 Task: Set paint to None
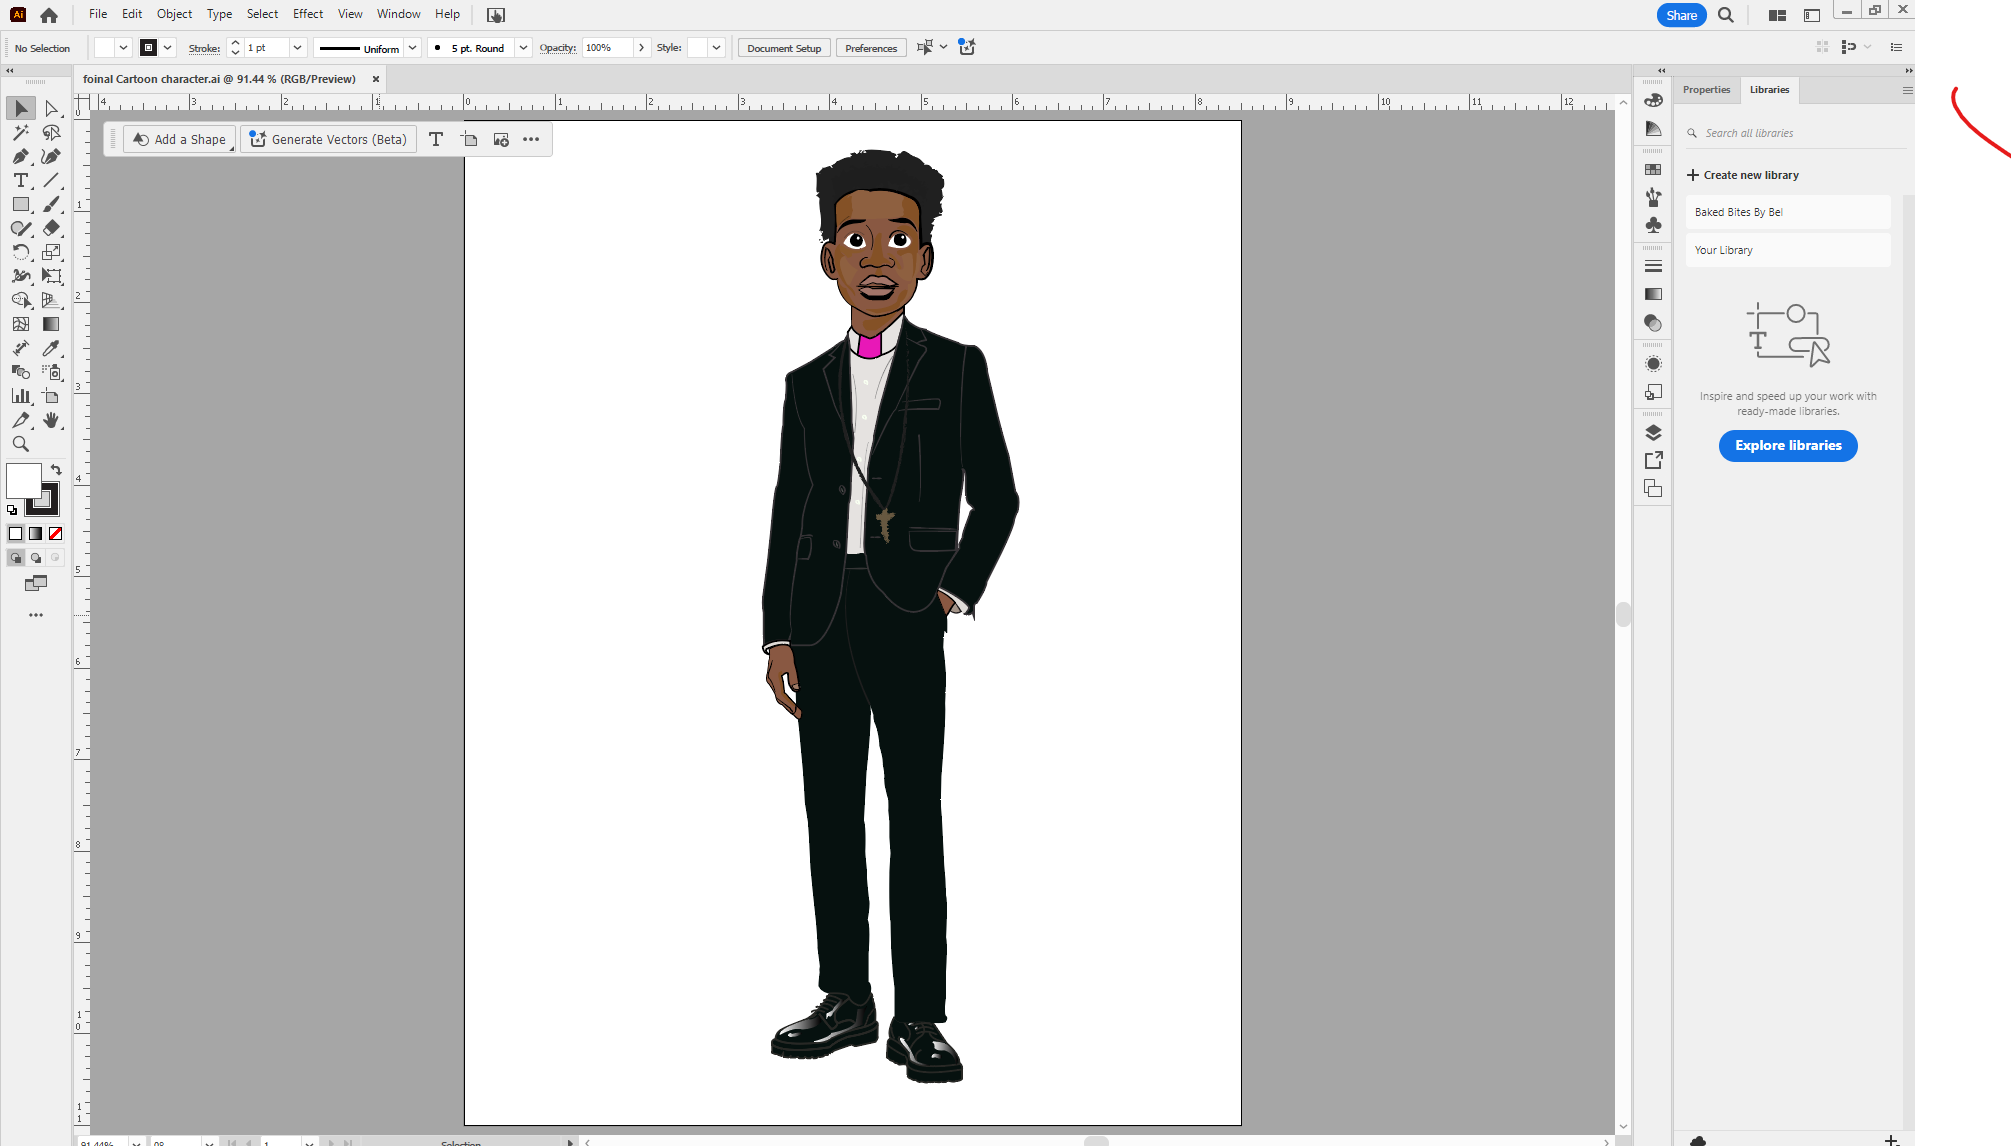pyautogui.click(x=56, y=533)
